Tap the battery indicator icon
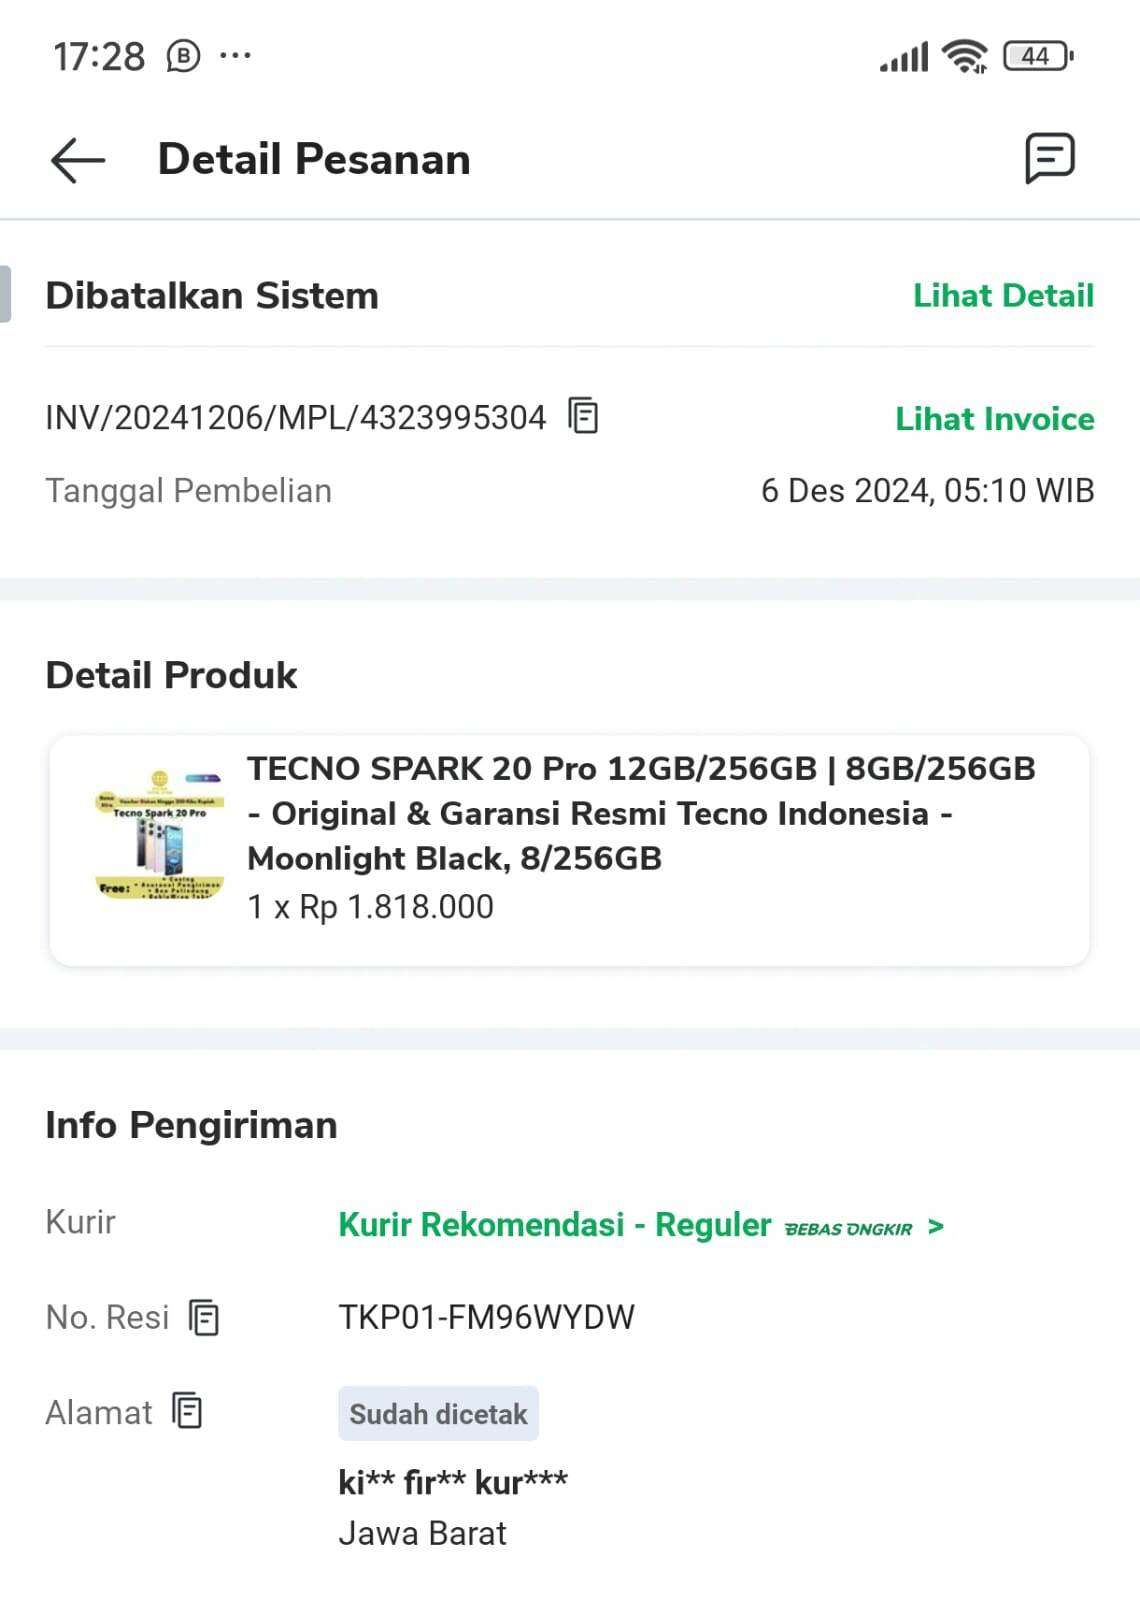 tap(1038, 56)
